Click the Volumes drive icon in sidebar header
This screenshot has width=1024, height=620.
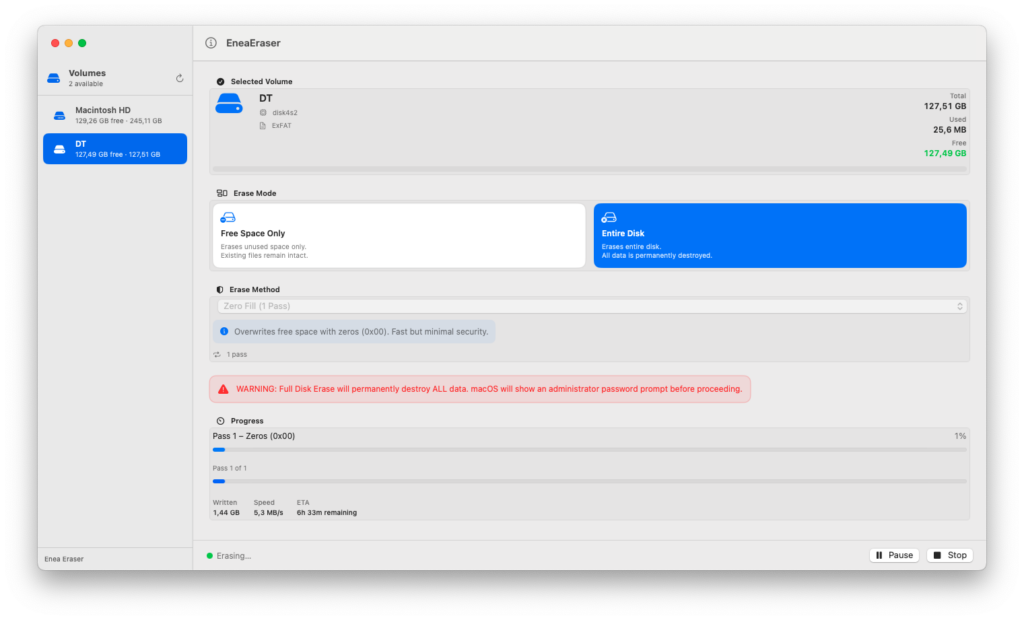click(54, 78)
